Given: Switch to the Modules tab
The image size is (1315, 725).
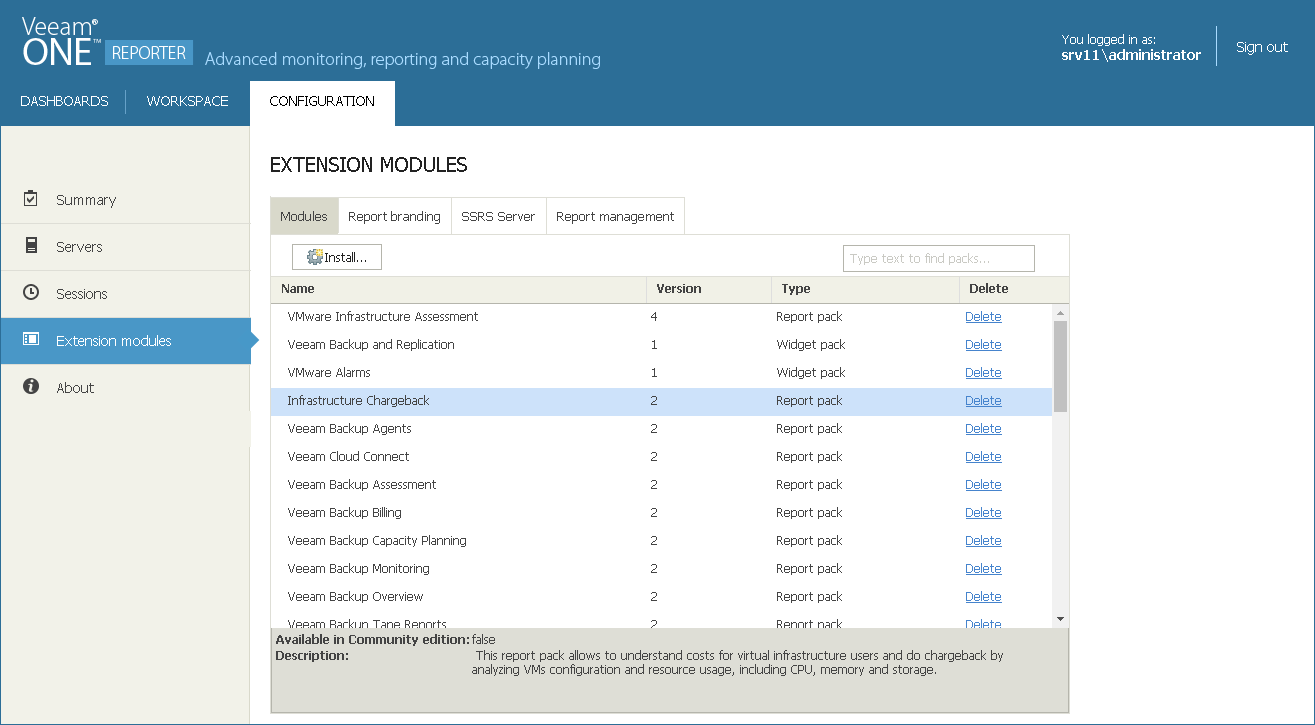Looking at the screenshot, I should click(x=304, y=216).
